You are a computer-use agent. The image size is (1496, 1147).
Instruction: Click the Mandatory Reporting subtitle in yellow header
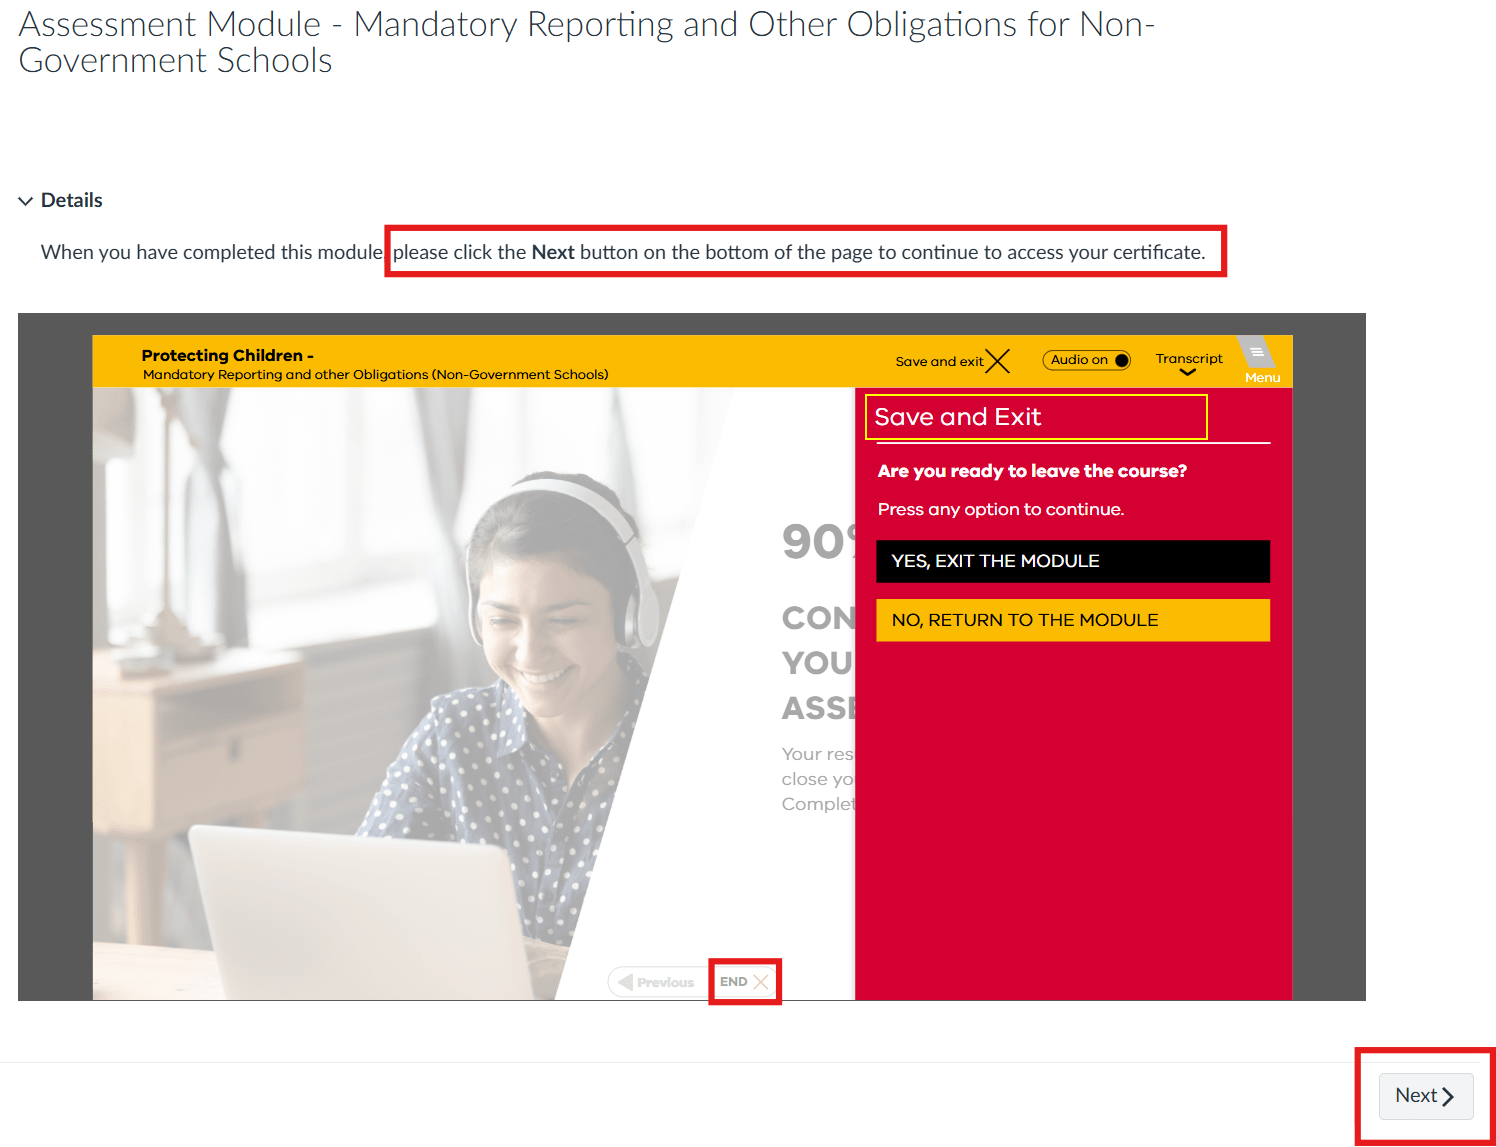click(375, 375)
